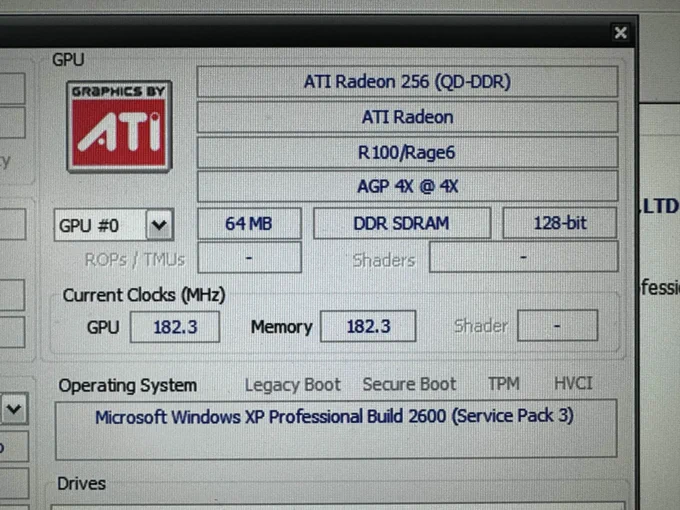680x510 pixels.
Task: Click the HVCI indicator
Action: click(x=573, y=383)
